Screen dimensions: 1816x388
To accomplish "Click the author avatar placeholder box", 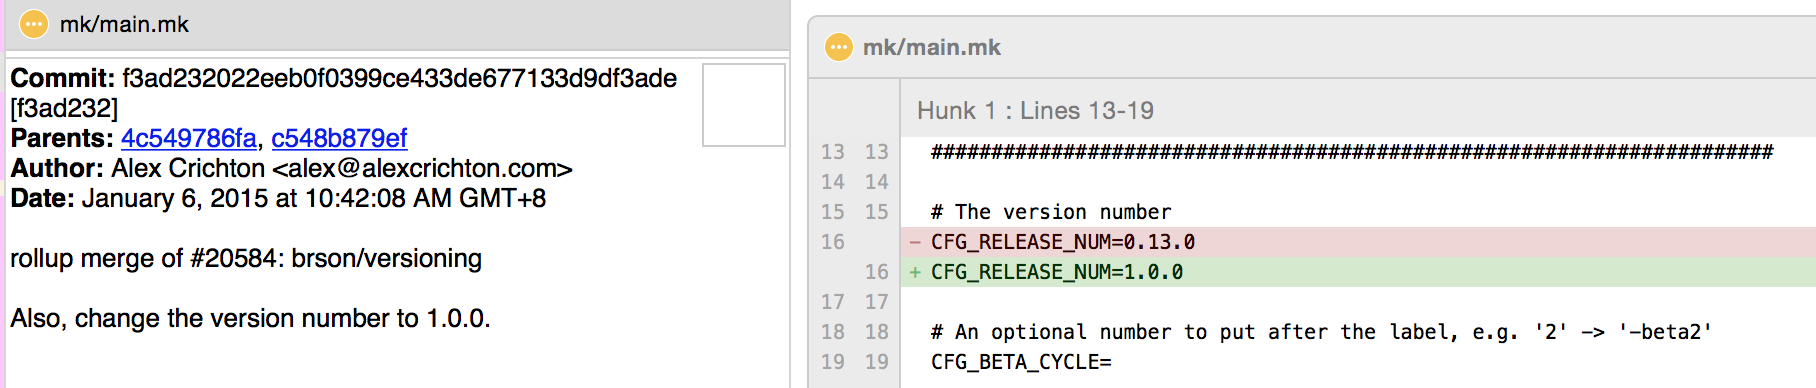I will (744, 105).
